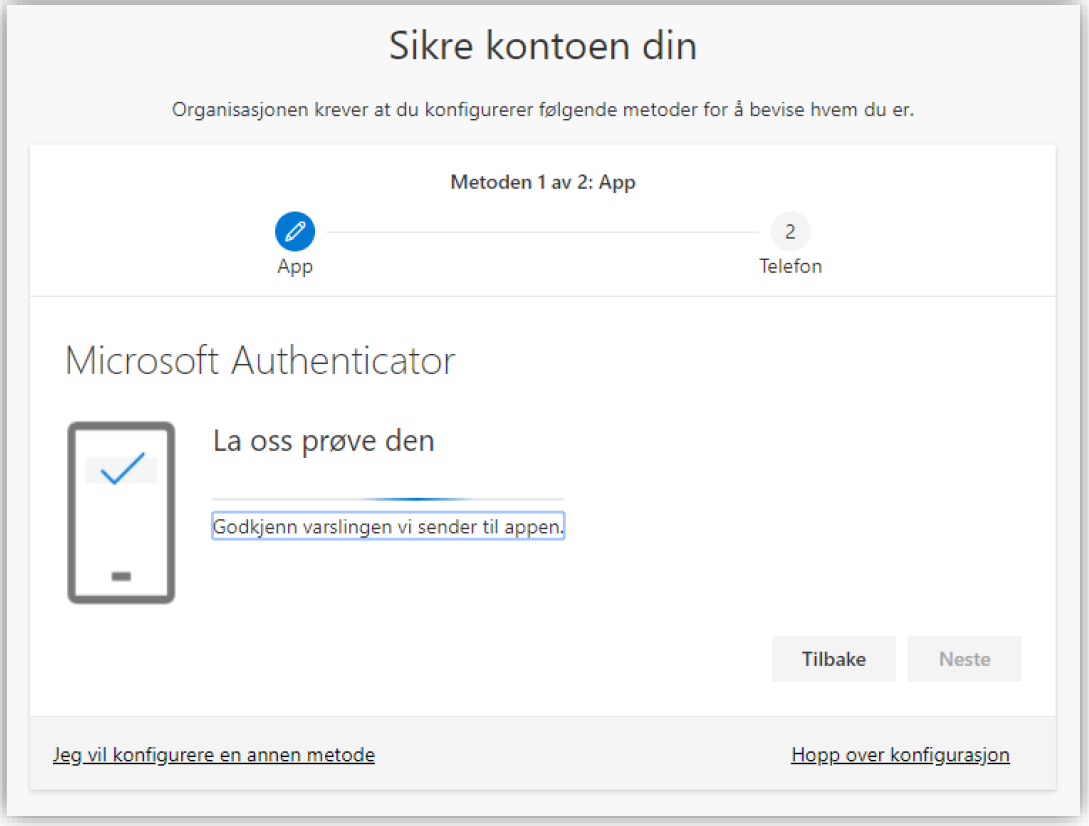Click the phone with checkmark illustration
Screen dimensions: 1089x826
tap(121, 513)
